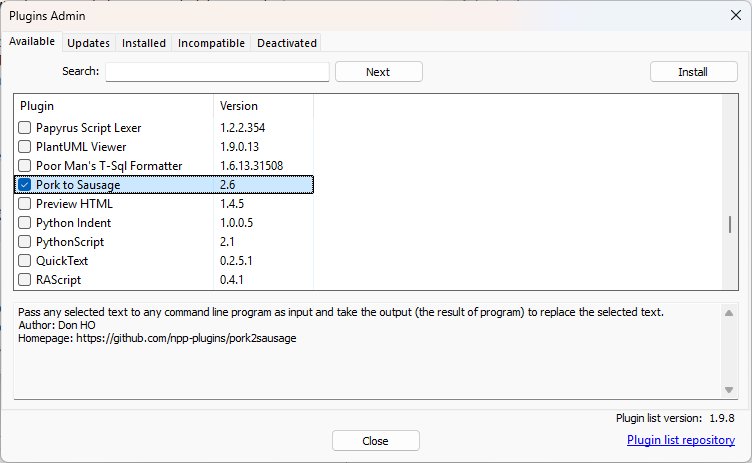This screenshot has height=463, width=752.
Task: Focus the Search input field
Action: coord(217,72)
